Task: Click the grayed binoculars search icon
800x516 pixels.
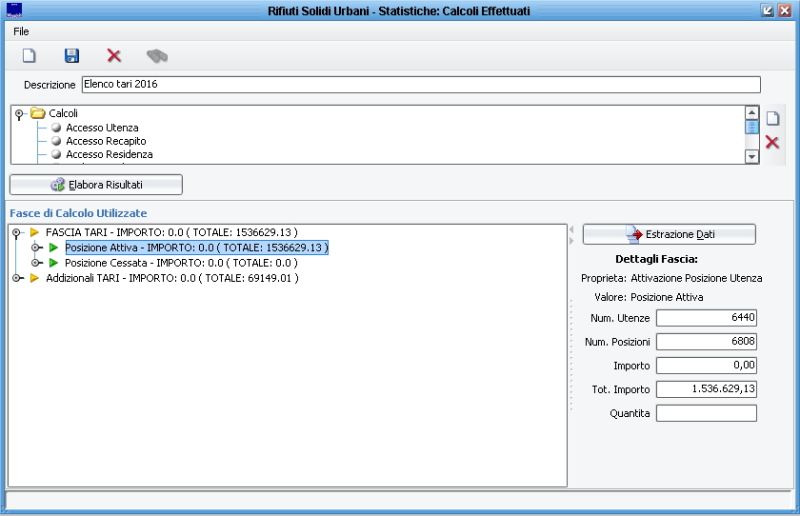Action: tap(157, 56)
